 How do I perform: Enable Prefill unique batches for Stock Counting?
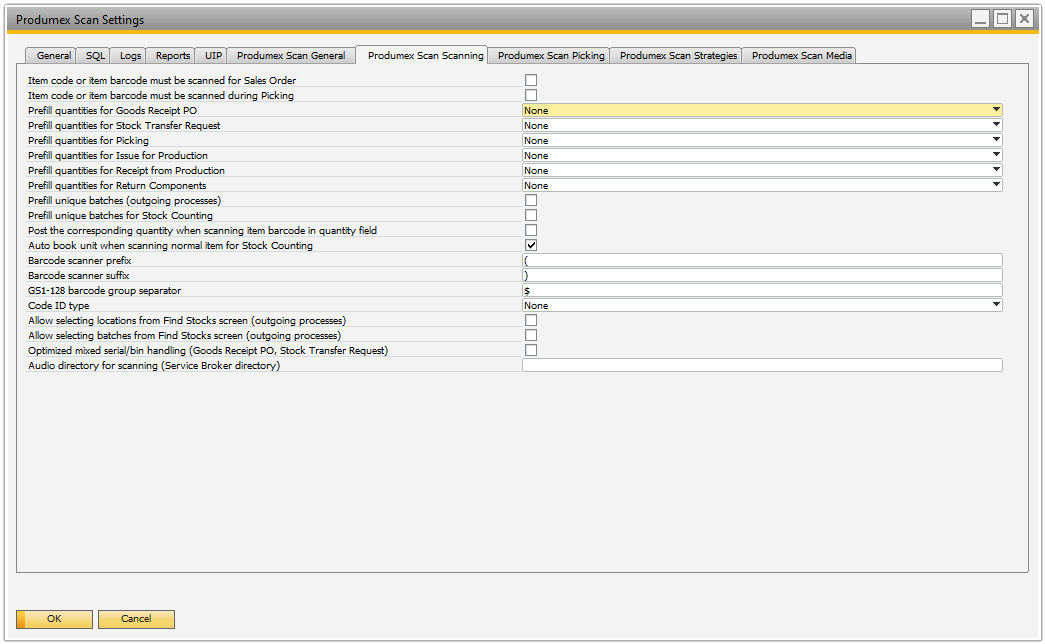tap(530, 215)
